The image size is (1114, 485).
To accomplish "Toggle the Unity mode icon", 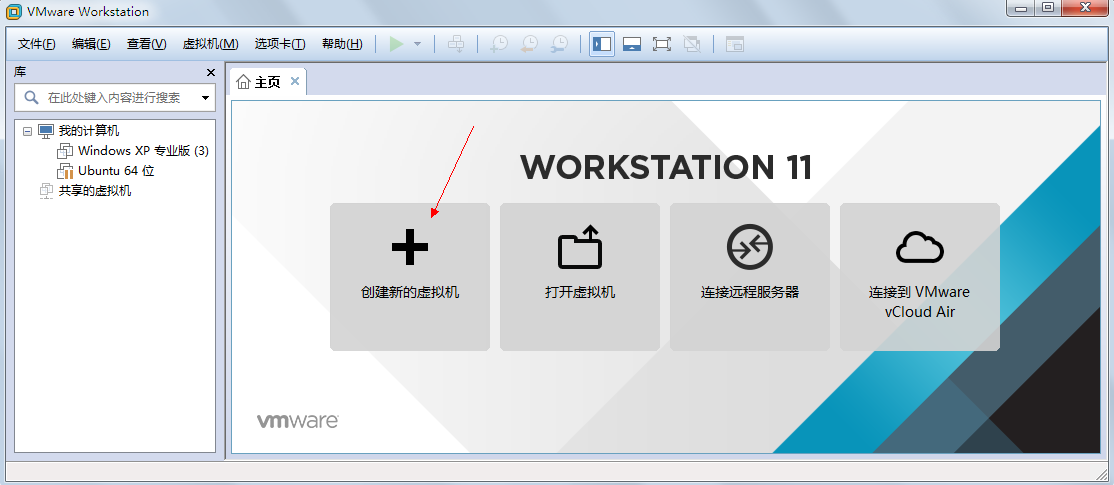I will click(x=692, y=44).
